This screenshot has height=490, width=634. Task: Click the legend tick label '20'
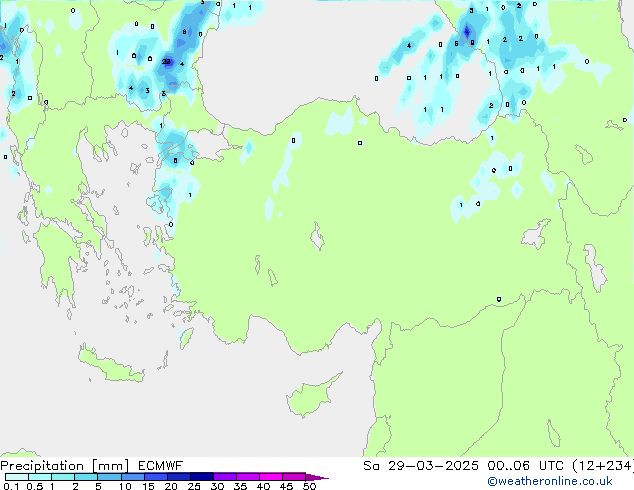pyautogui.click(x=171, y=486)
